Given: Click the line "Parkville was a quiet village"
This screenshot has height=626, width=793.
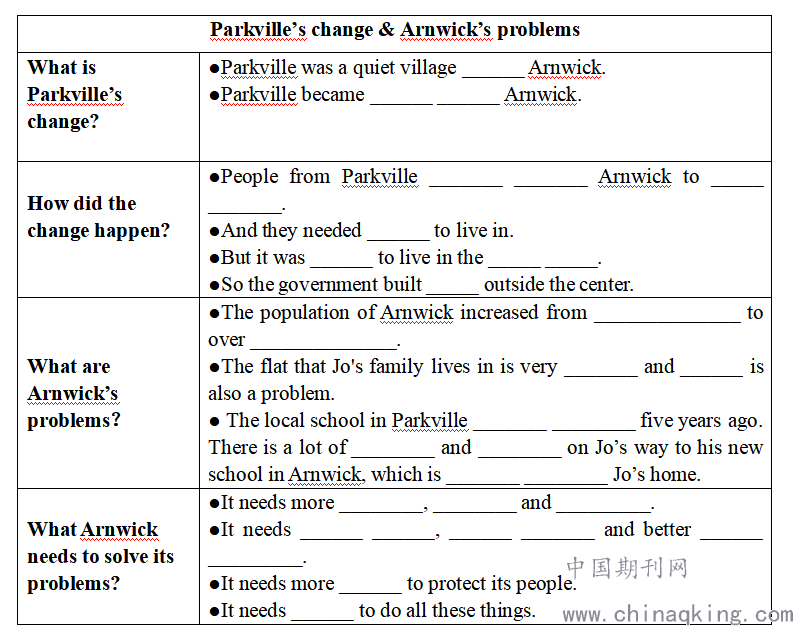Looking at the screenshot, I should (x=407, y=68).
